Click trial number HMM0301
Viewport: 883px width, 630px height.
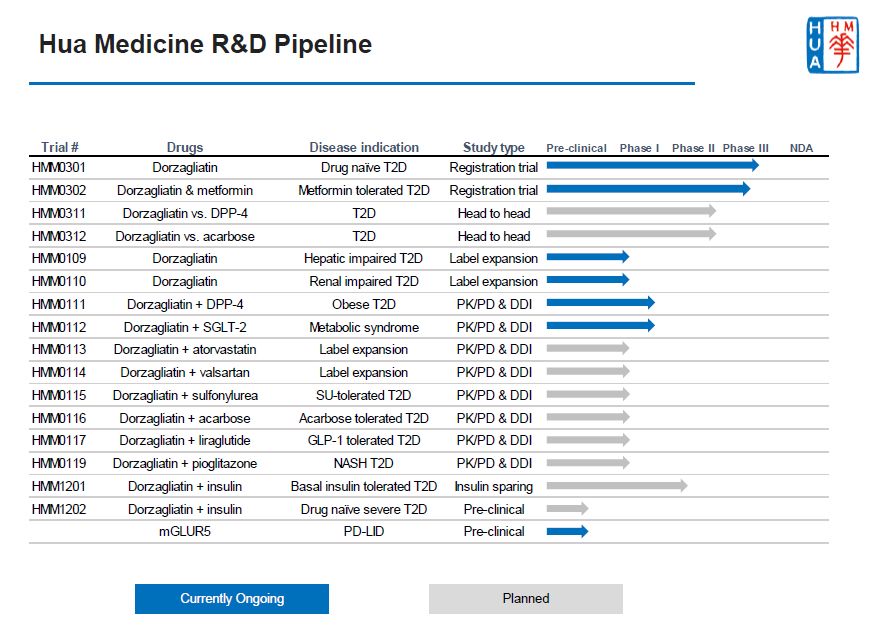[x=59, y=168]
